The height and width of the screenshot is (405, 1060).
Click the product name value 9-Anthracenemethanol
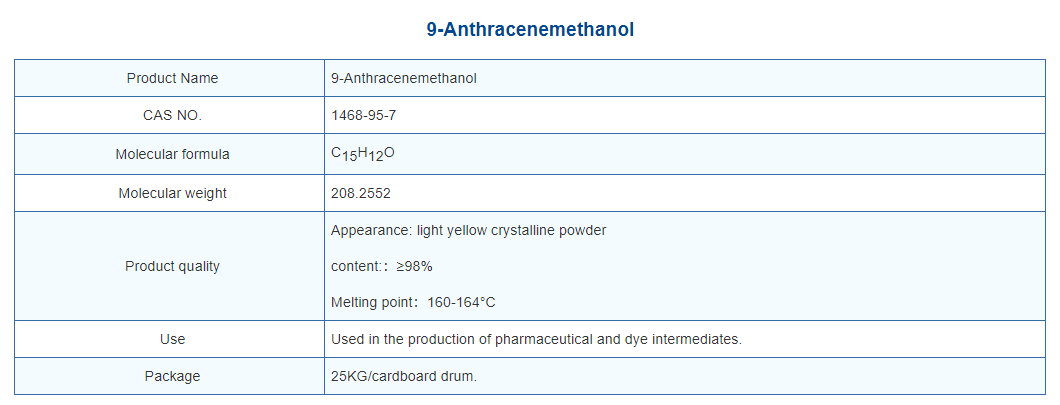click(x=404, y=78)
